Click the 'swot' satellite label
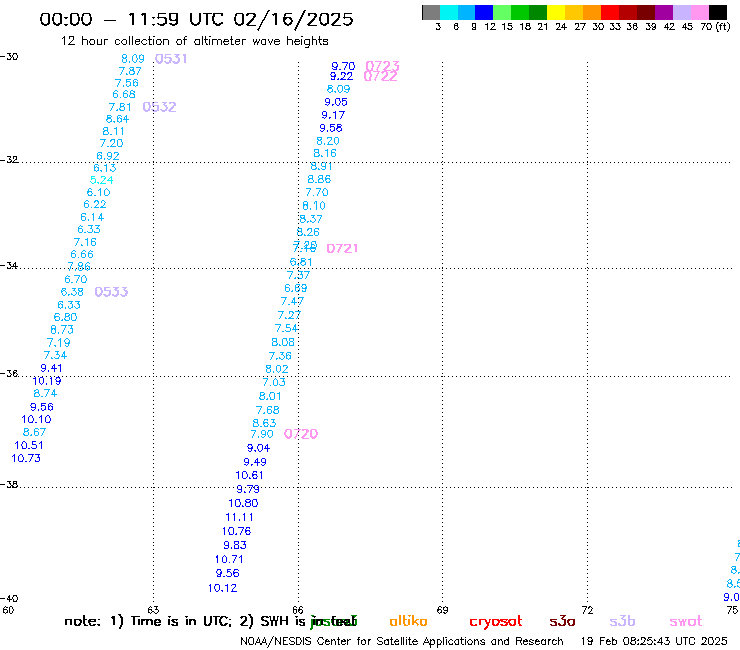Image resolution: width=740 pixels, height=650 pixels. [686, 621]
